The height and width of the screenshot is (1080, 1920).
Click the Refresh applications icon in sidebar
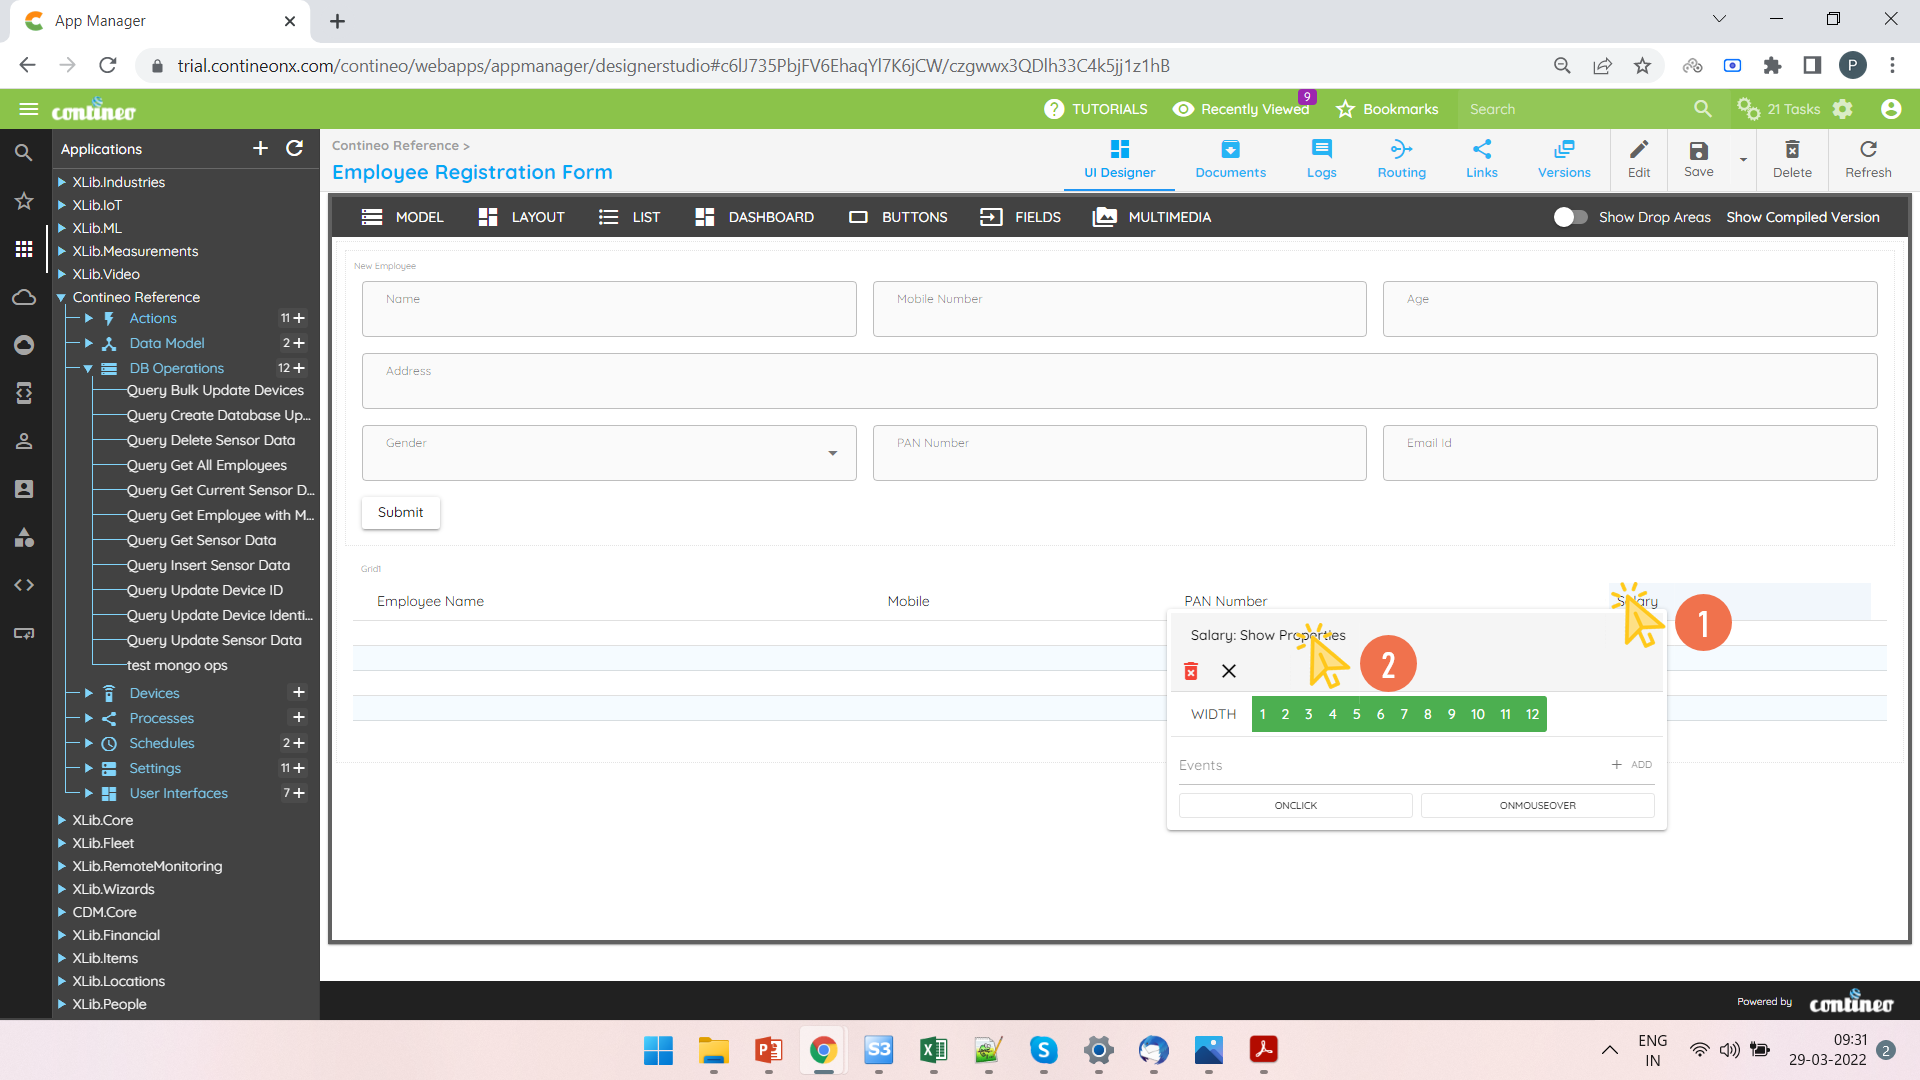[x=294, y=149]
